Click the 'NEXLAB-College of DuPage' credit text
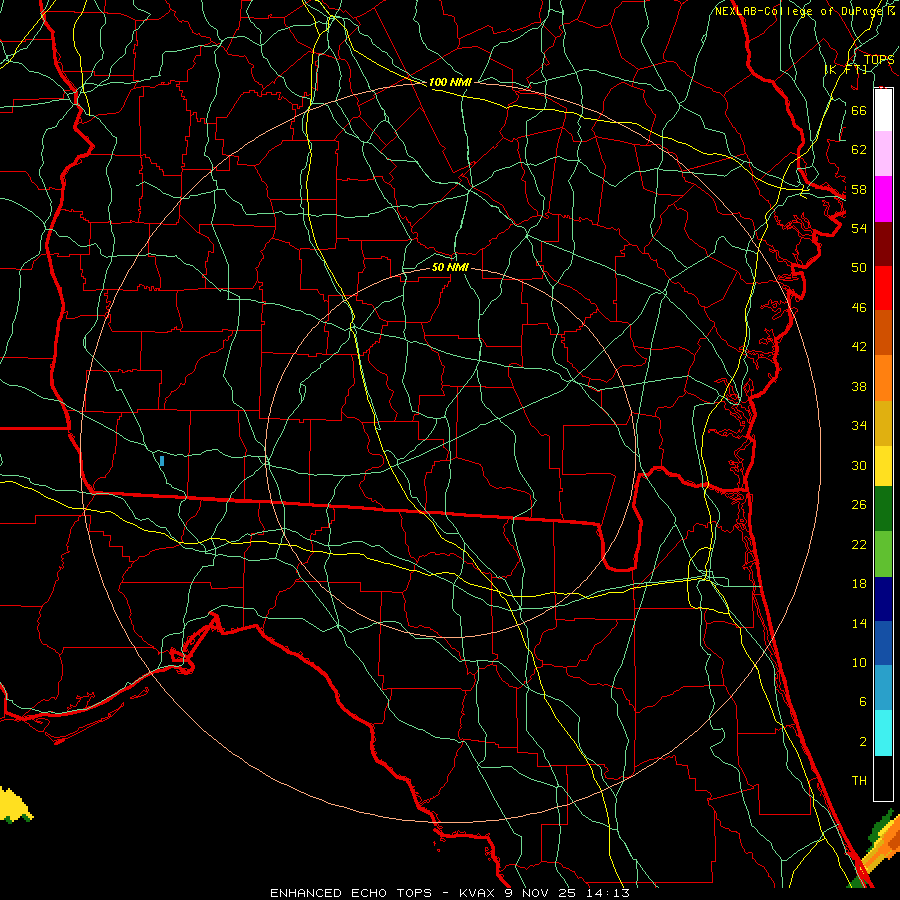Image resolution: width=900 pixels, height=900 pixels. point(800,11)
